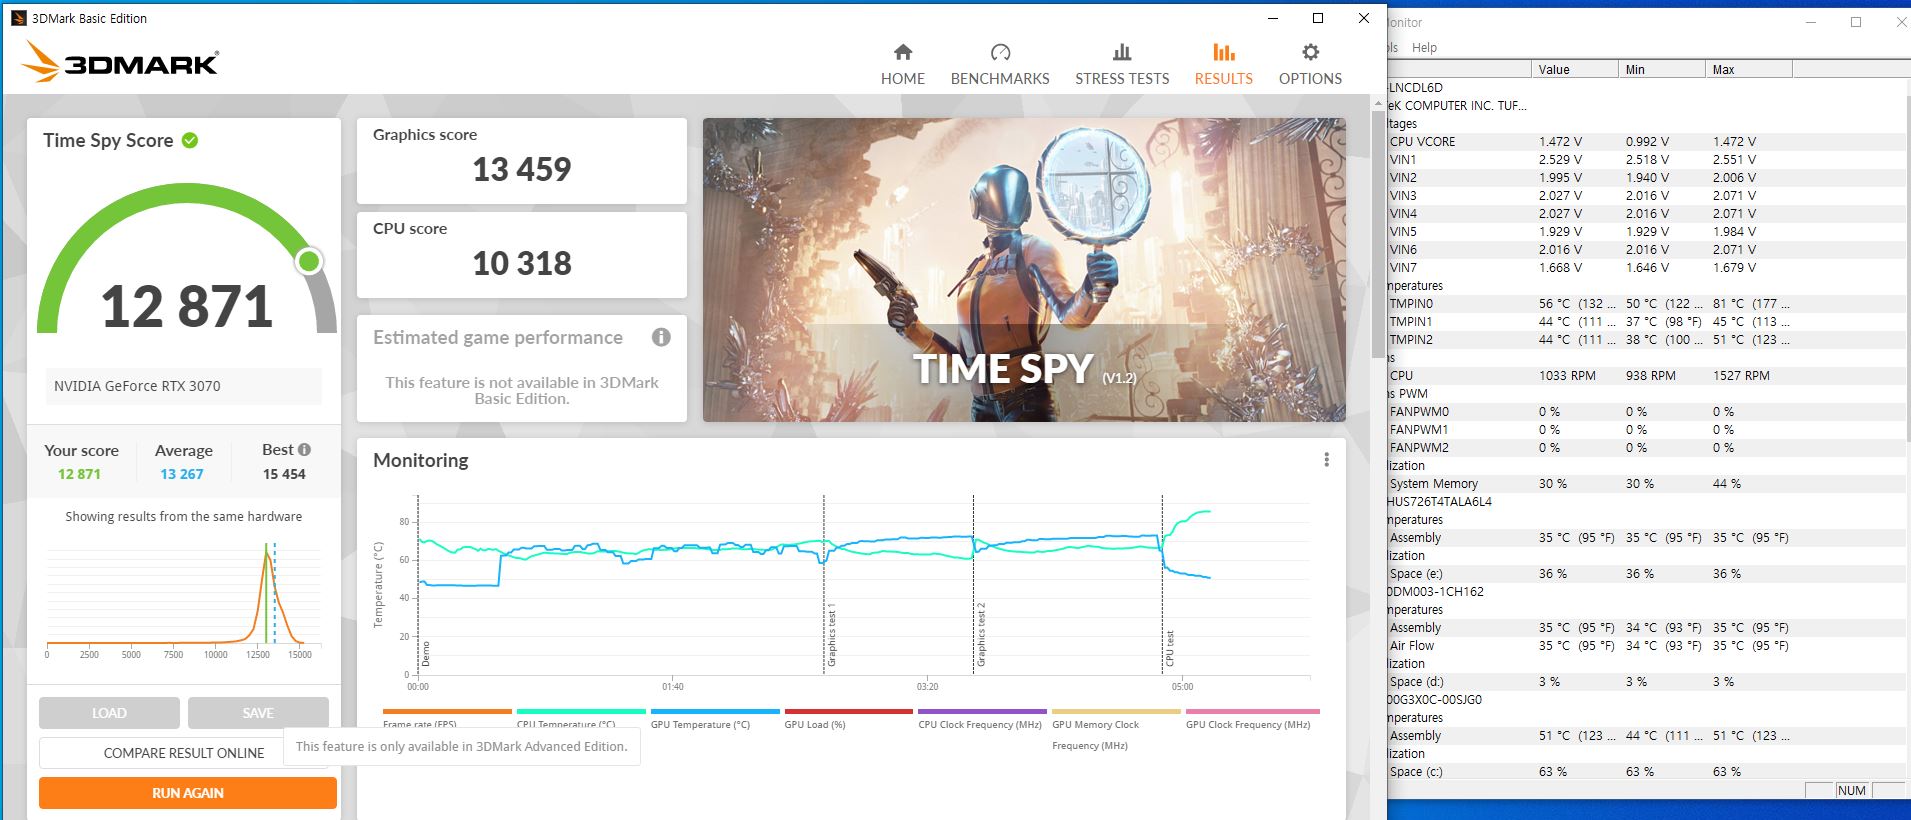Select the CPU fan RPM row
This screenshot has width=1911, height=820.
point(1647,376)
